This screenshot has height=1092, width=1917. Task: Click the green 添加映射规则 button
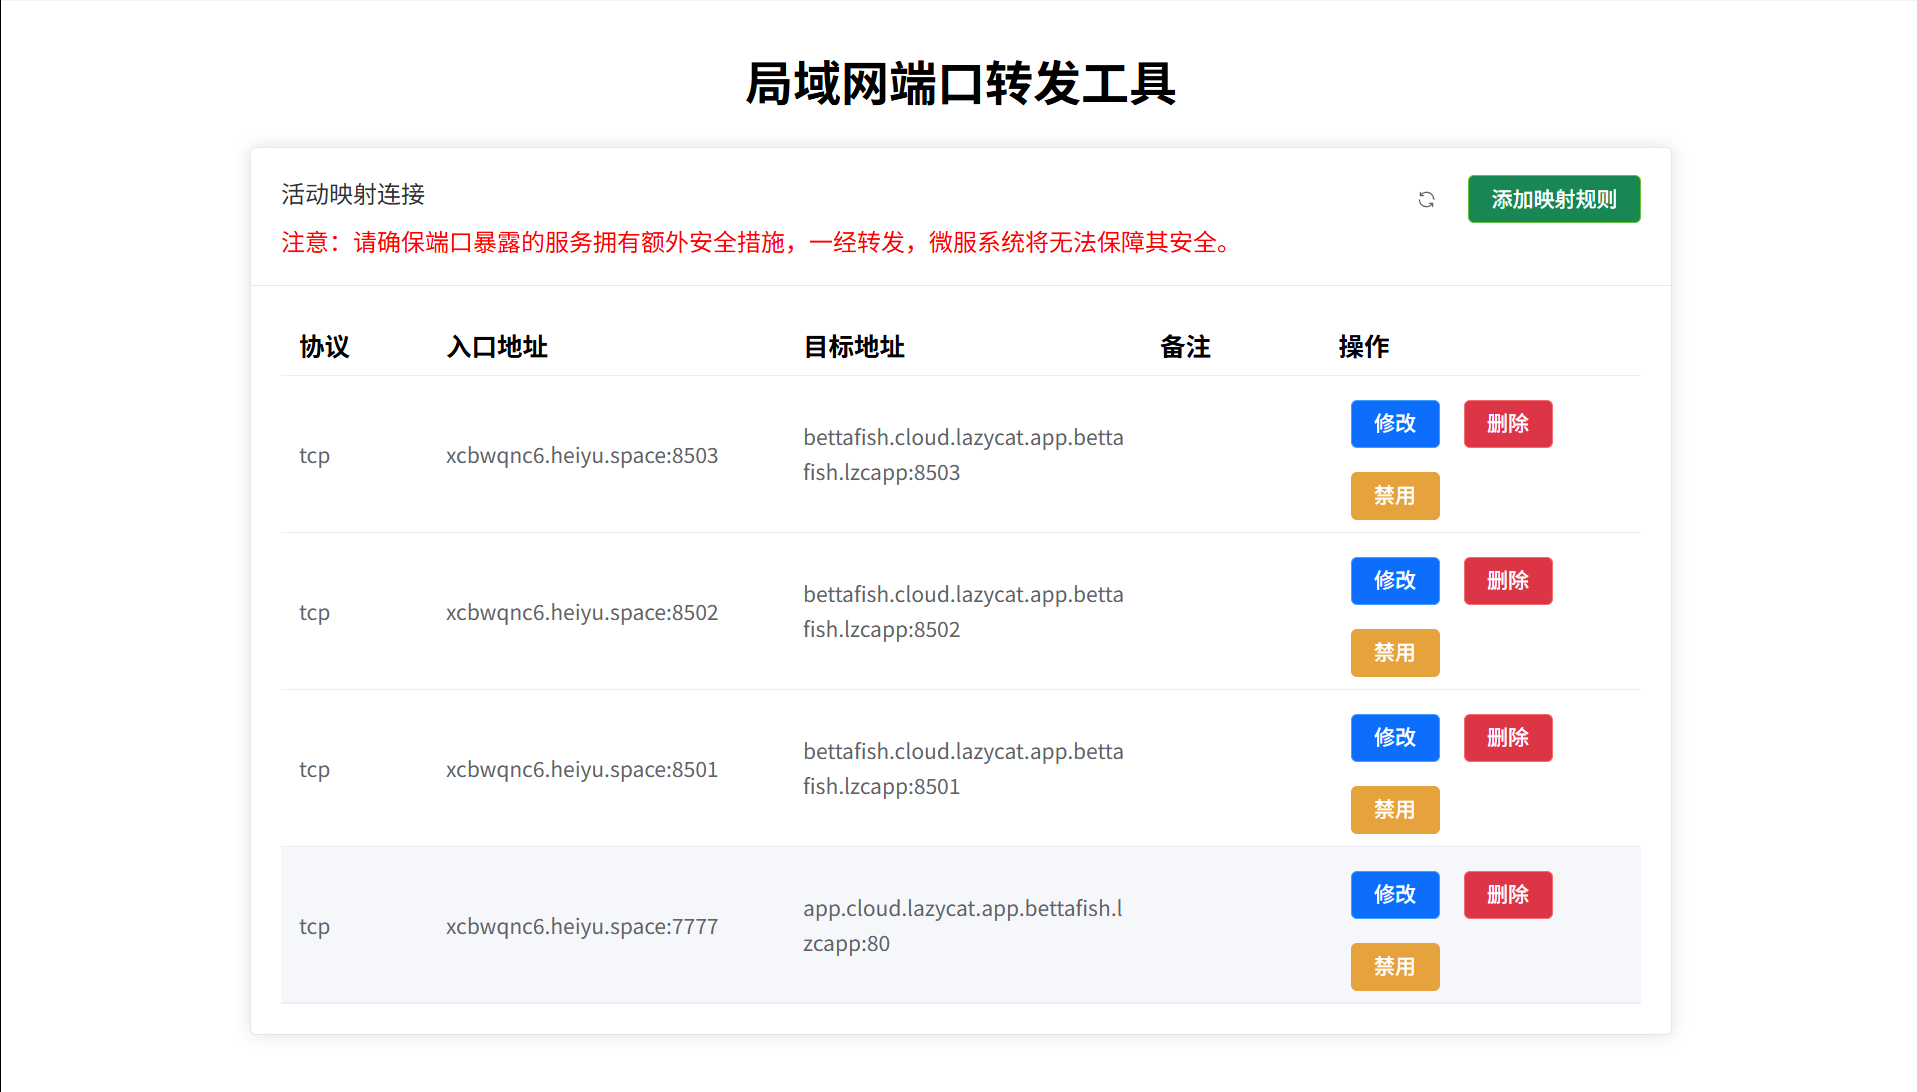pyautogui.click(x=1554, y=199)
